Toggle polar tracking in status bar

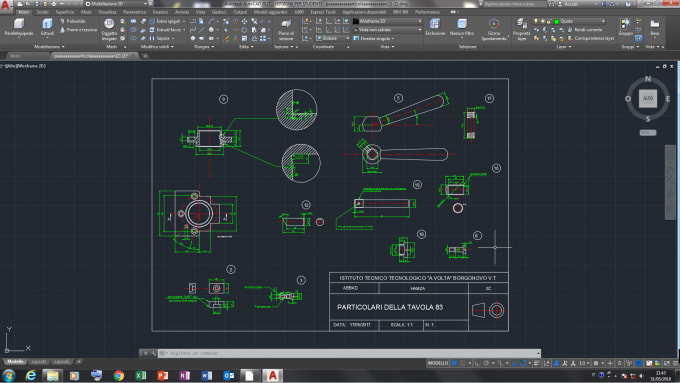(x=487, y=363)
